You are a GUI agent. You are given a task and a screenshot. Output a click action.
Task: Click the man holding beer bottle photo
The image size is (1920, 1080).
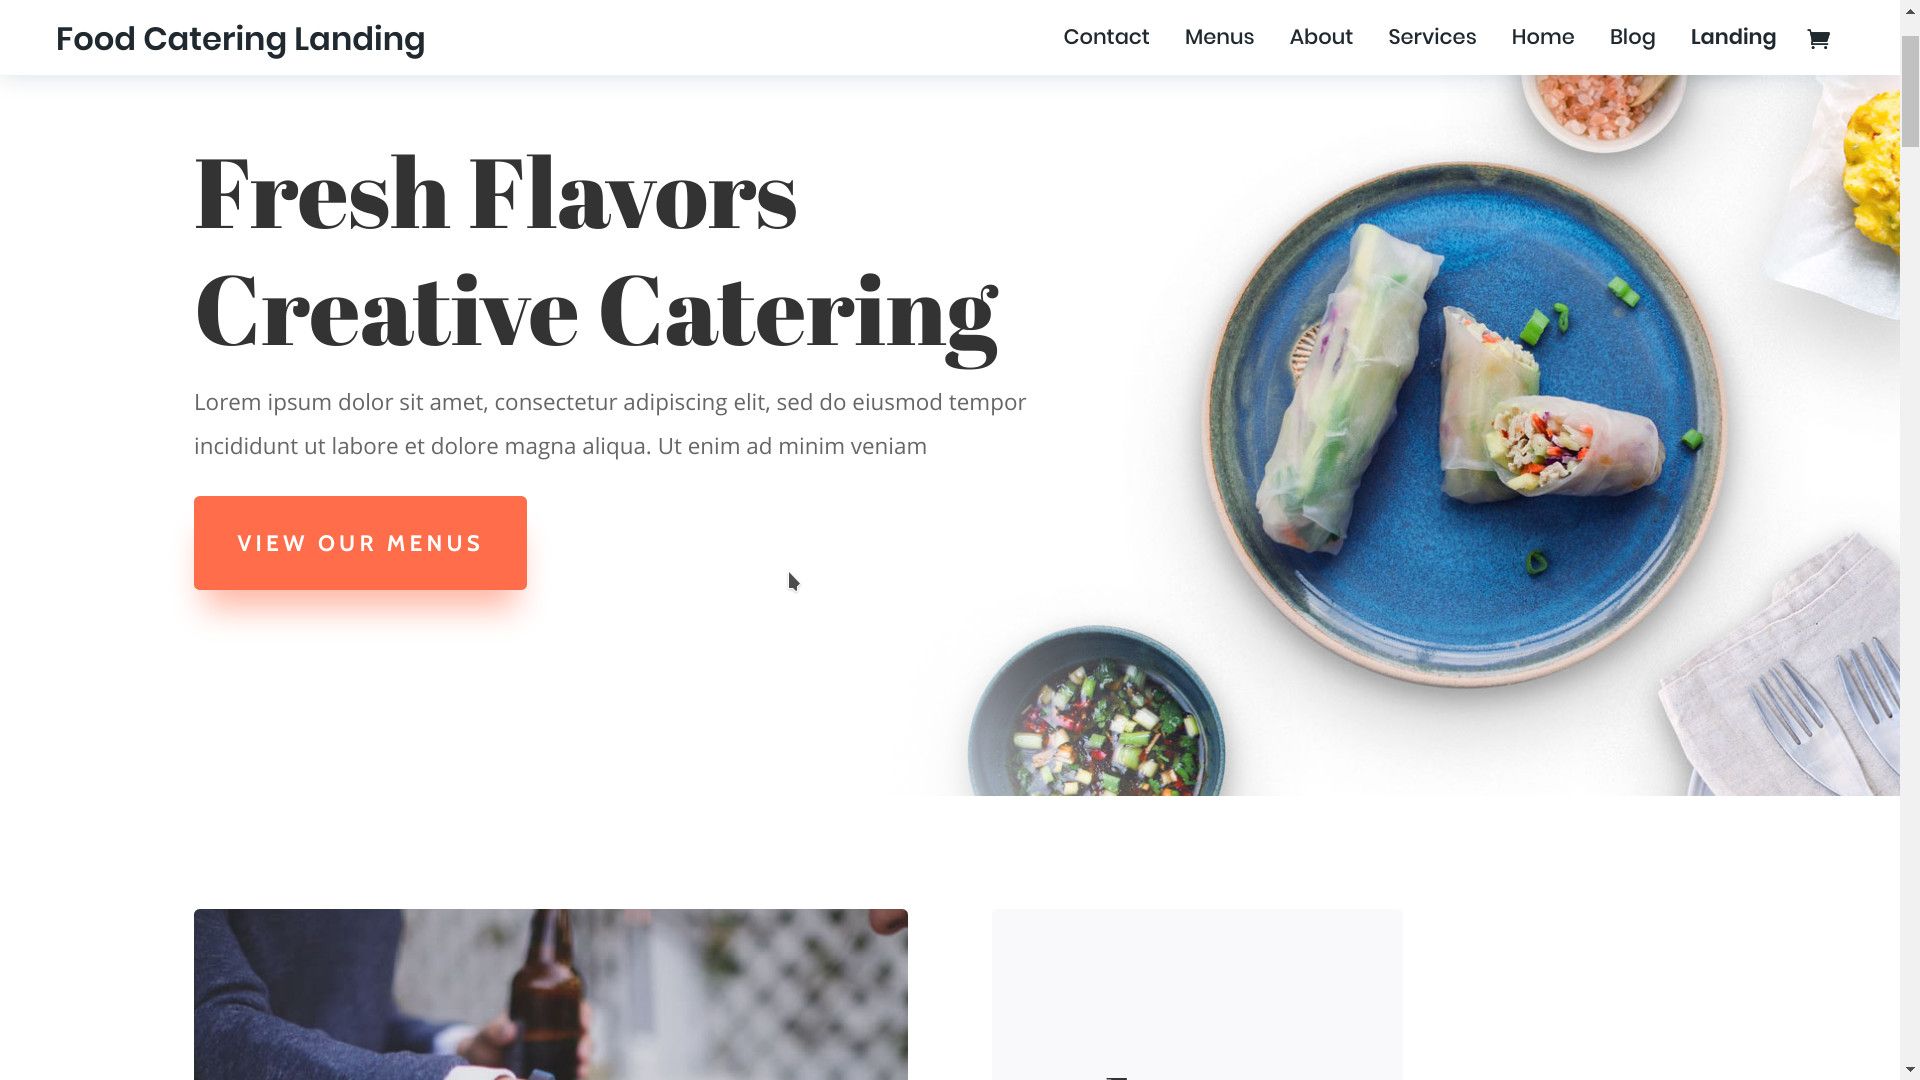(551, 994)
